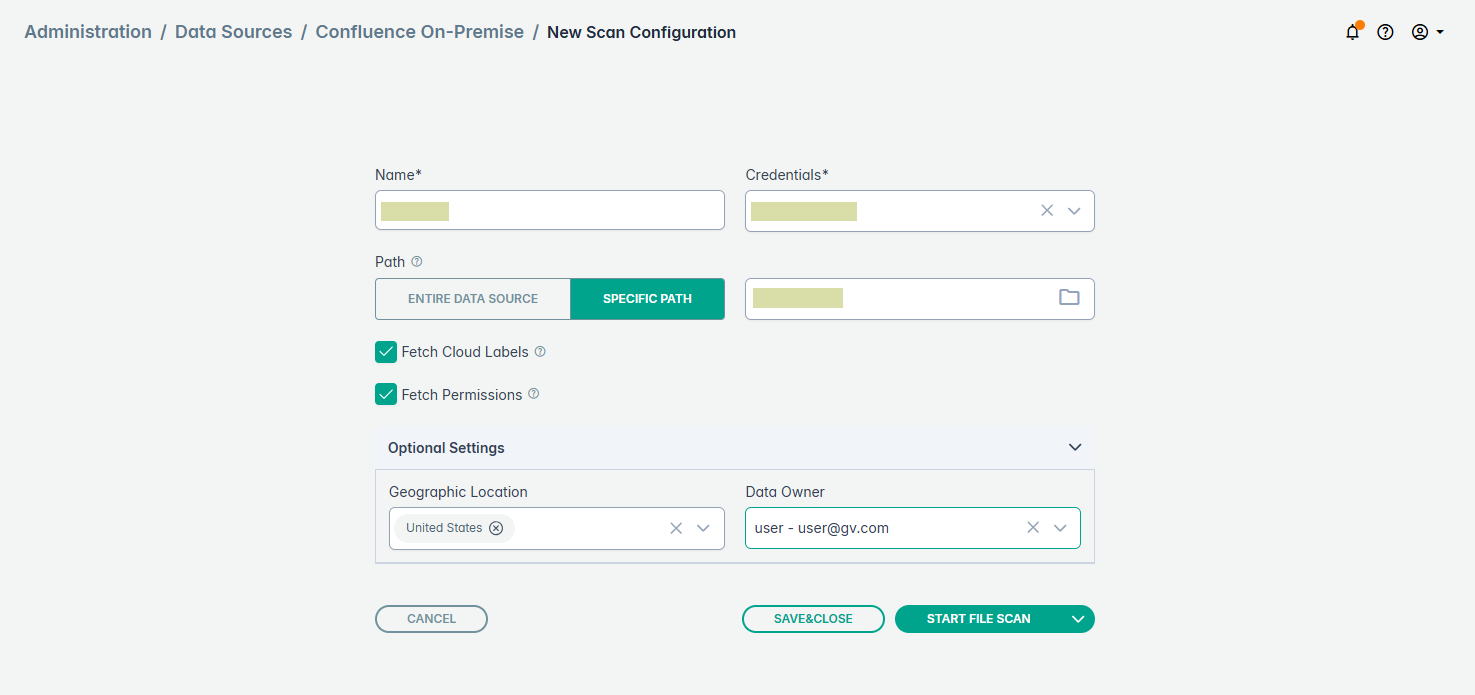Open the Start File Scan dropdown arrow
The image size is (1475, 695).
pos(1077,619)
